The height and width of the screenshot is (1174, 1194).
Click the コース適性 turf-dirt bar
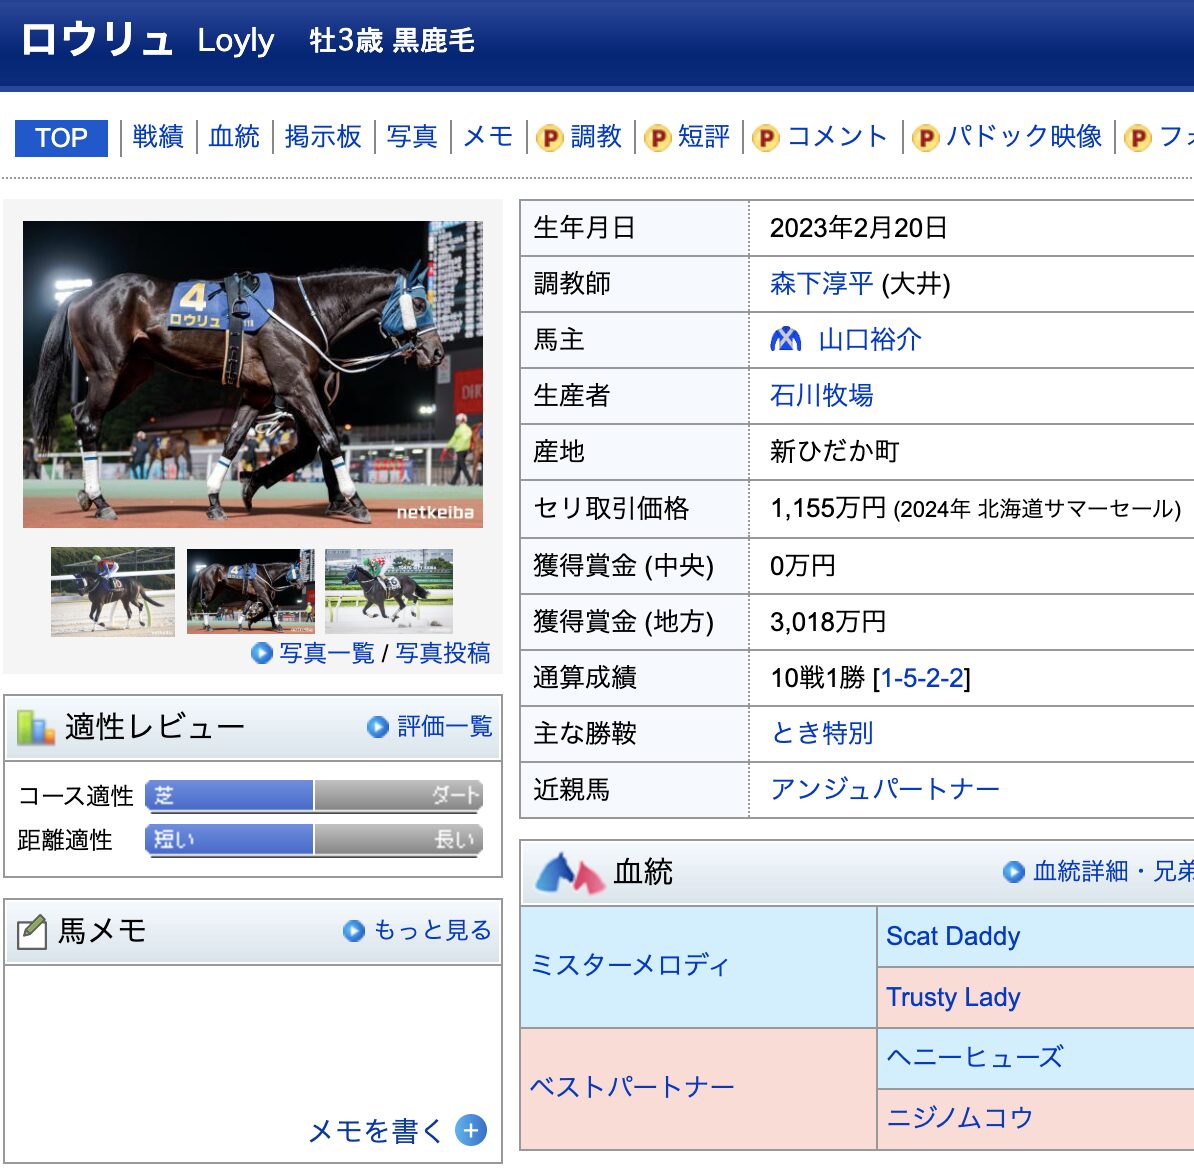314,796
